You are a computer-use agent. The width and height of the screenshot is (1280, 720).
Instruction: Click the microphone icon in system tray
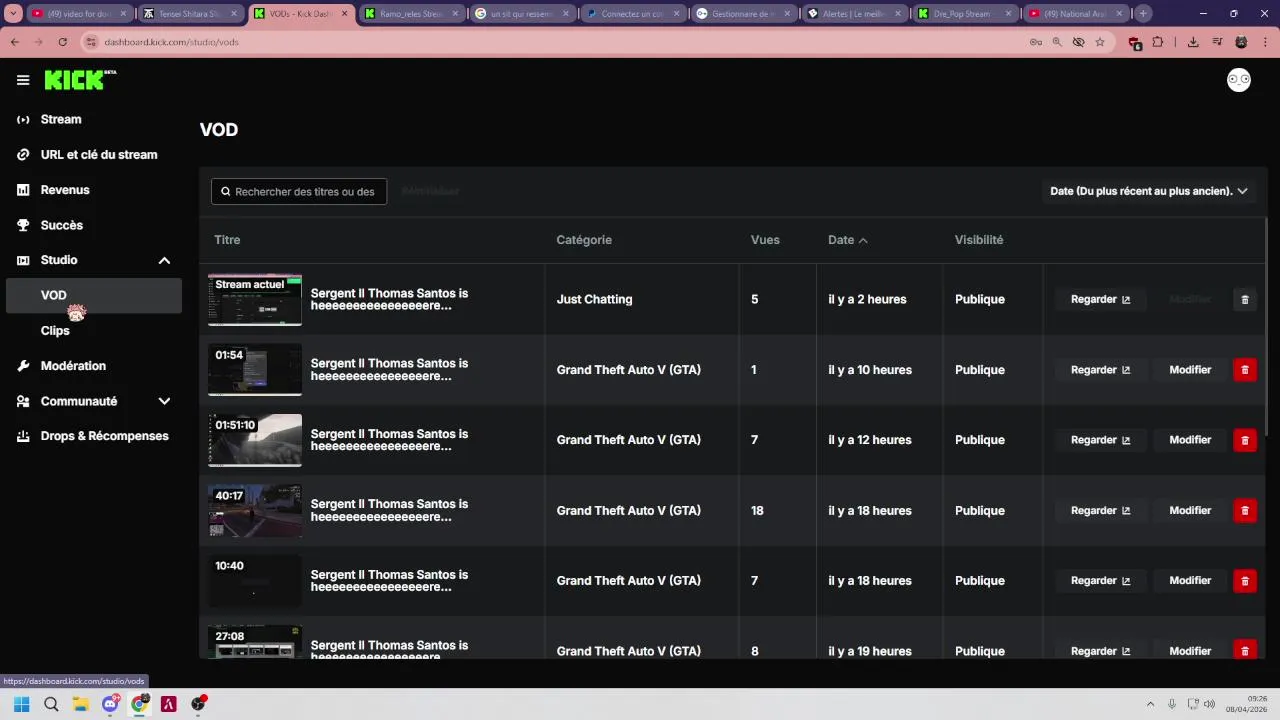(1172, 704)
